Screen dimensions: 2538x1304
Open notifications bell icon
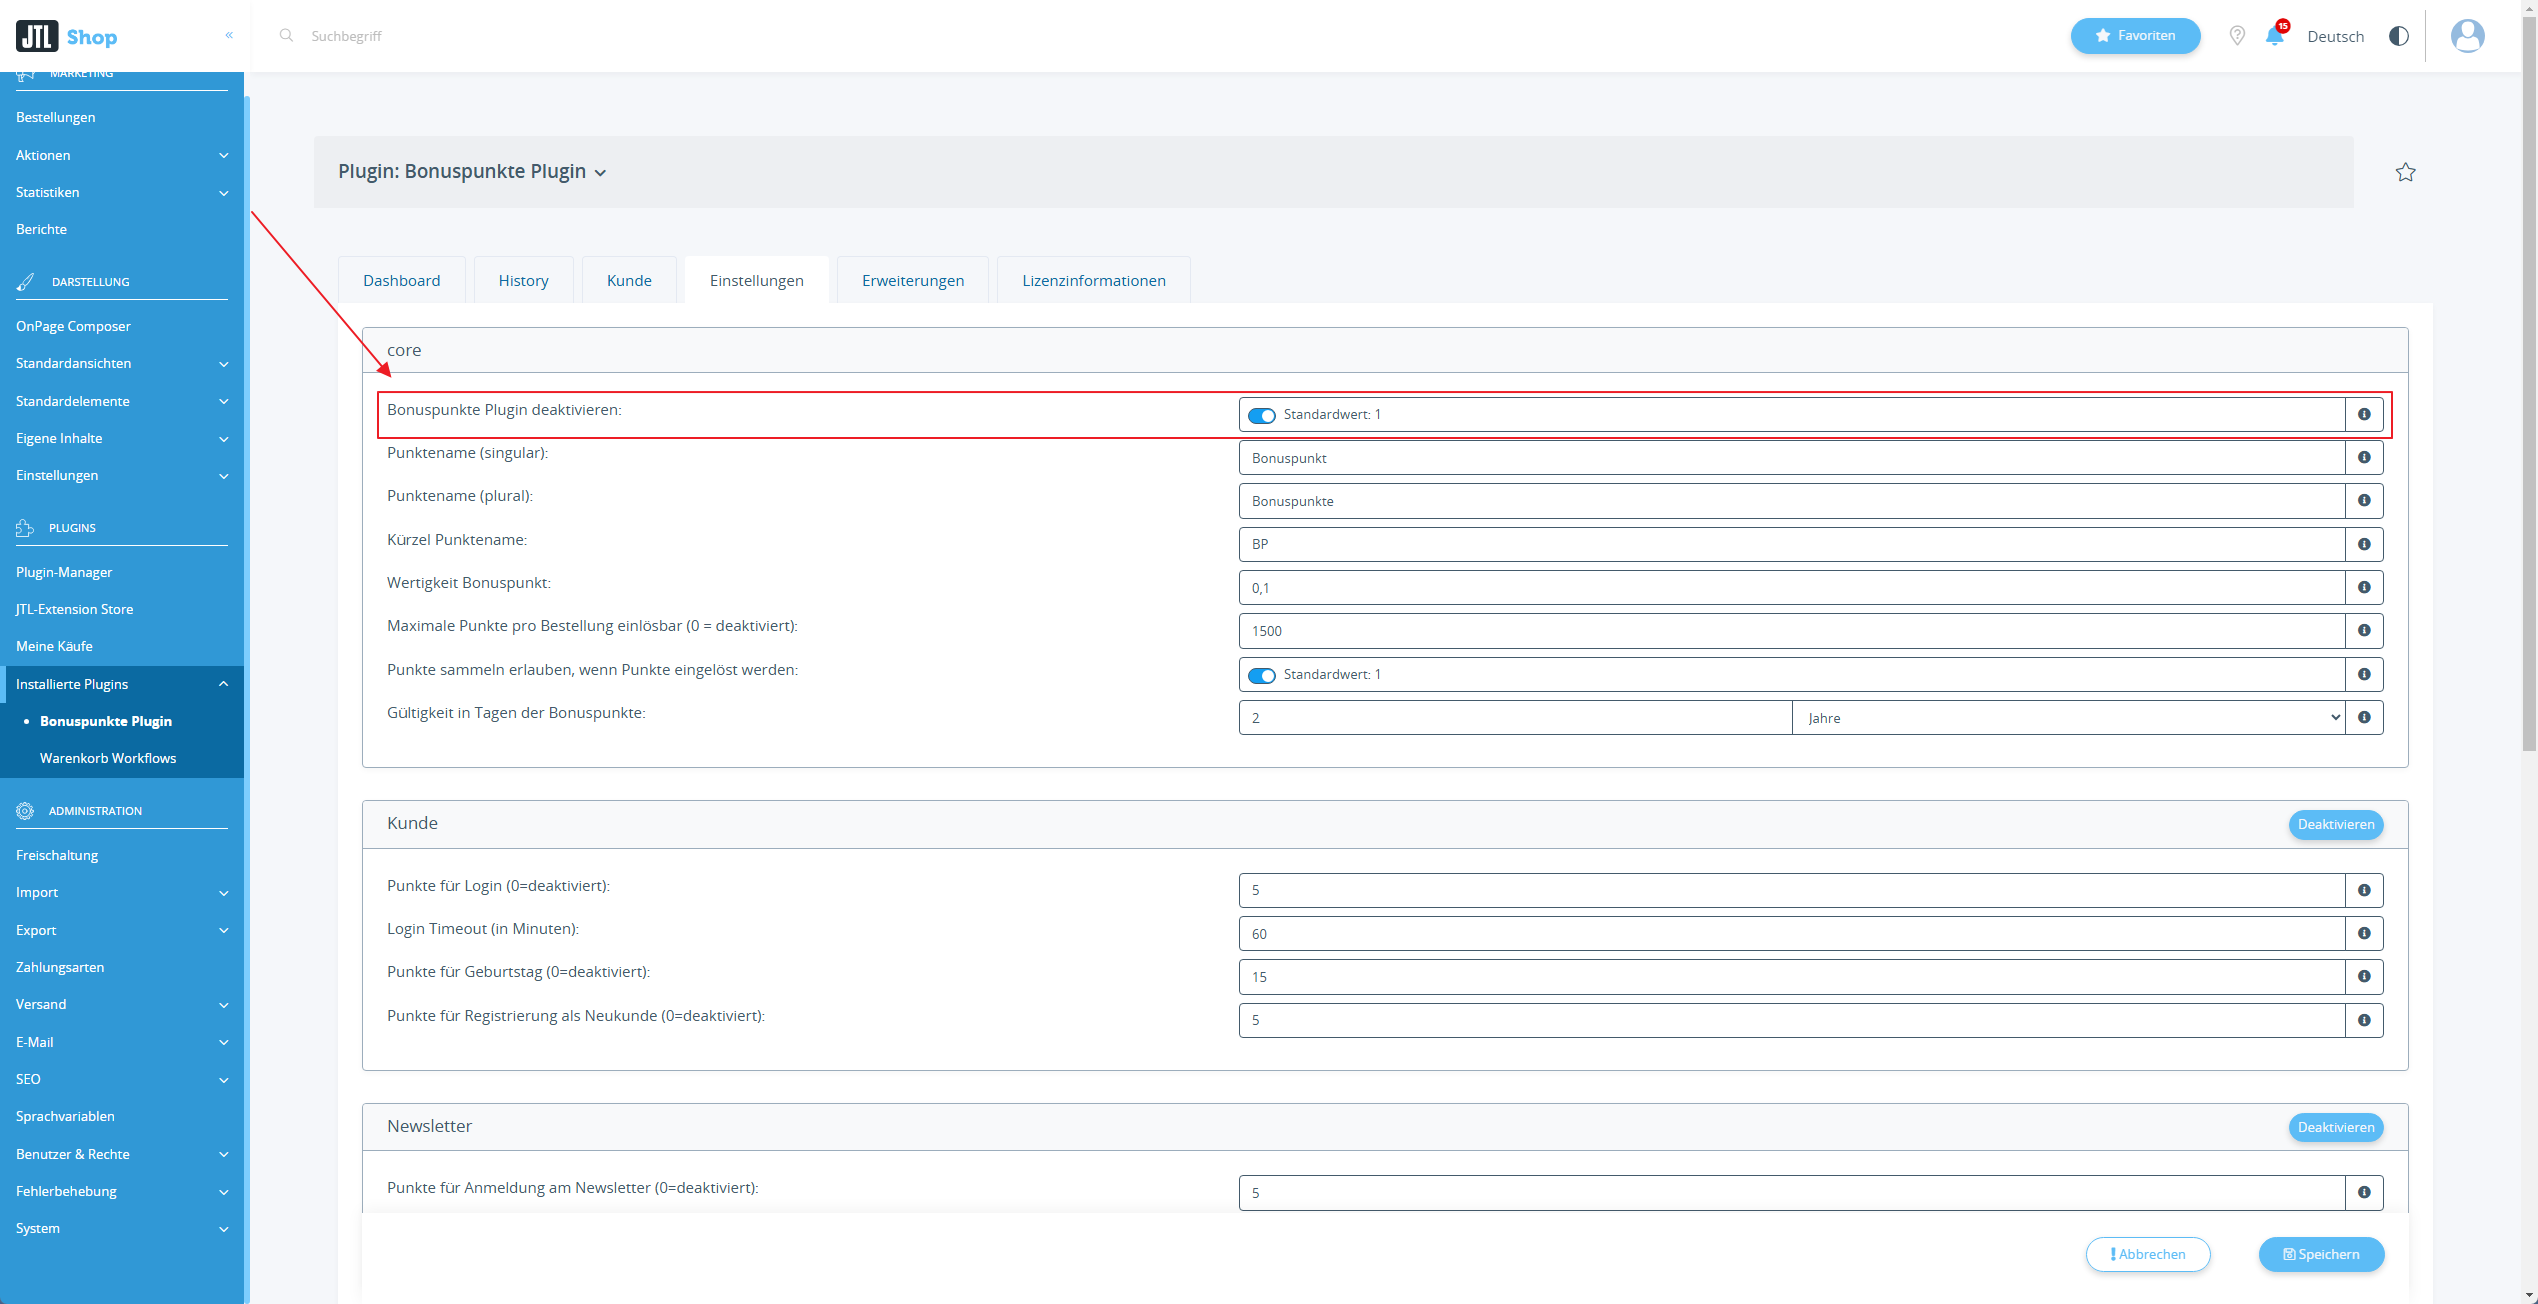click(x=2275, y=36)
